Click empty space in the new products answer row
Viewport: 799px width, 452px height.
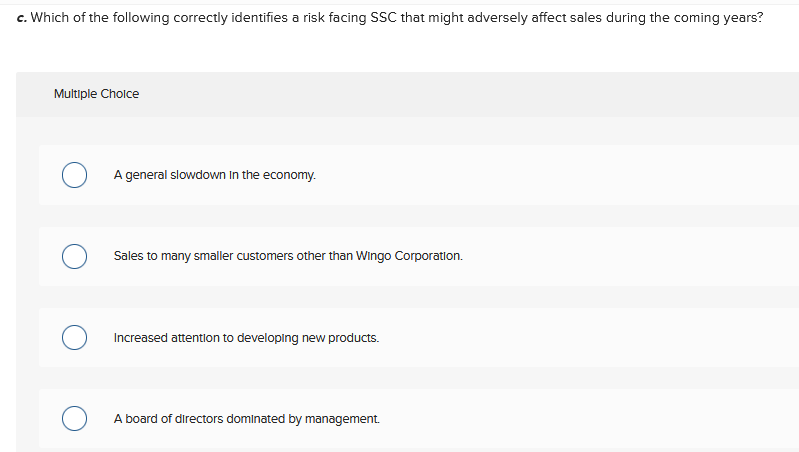pyautogui.click(x=580, y=338)
